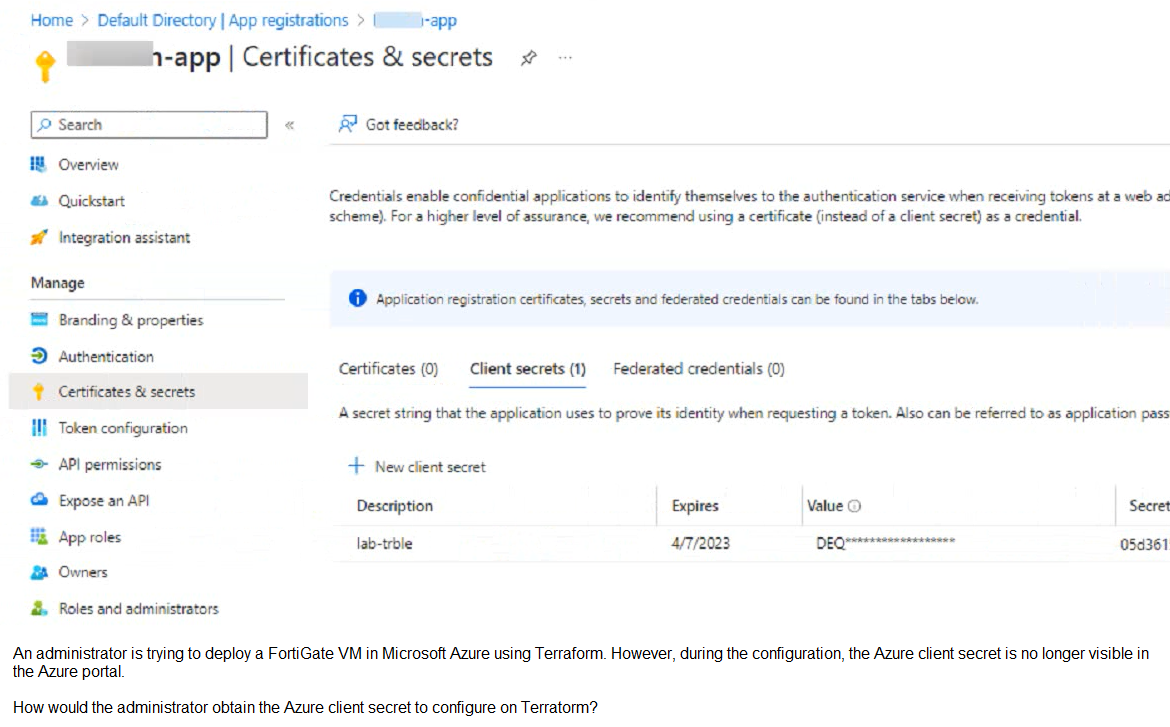
Task: Click the Token configuration bars icon
Action: pyautogui.click(x=39, y=428)
